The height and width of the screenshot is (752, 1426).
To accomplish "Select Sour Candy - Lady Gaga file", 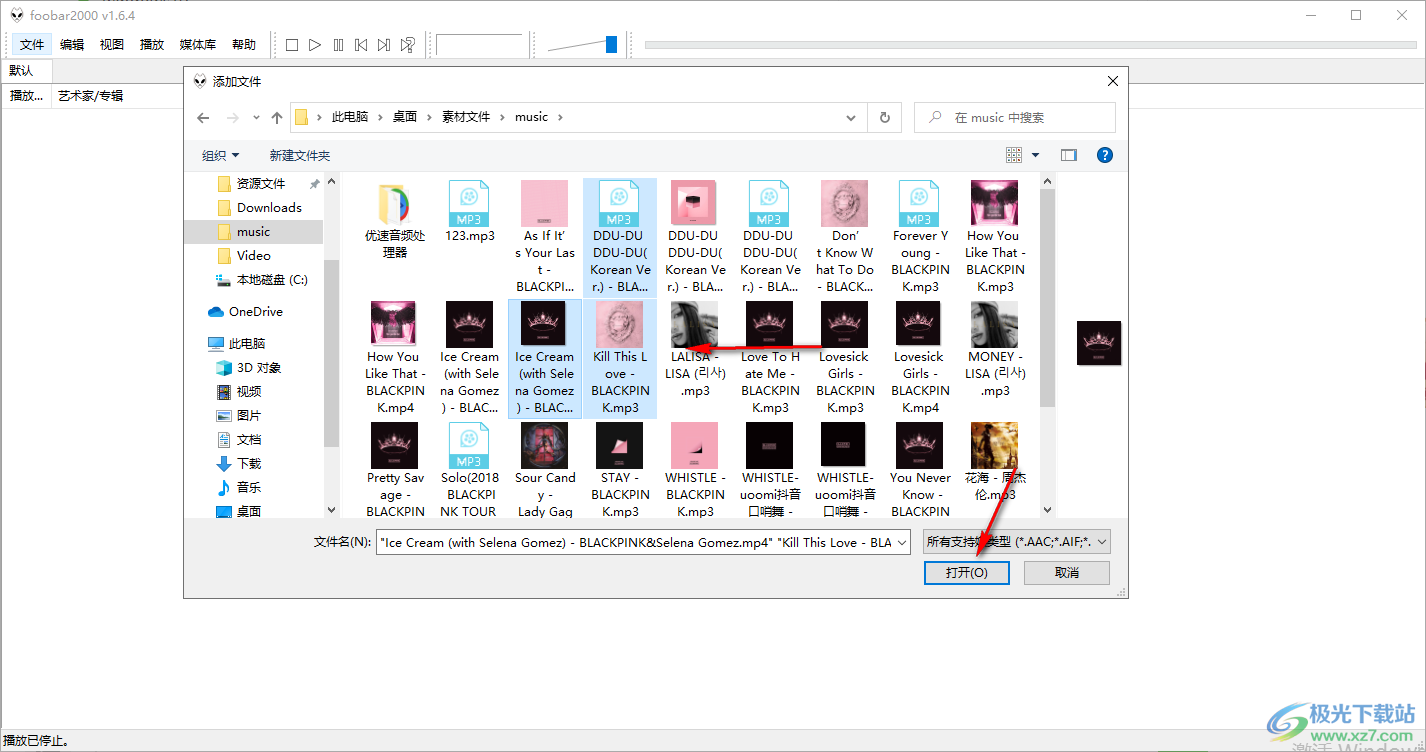I will click(544, 470).
